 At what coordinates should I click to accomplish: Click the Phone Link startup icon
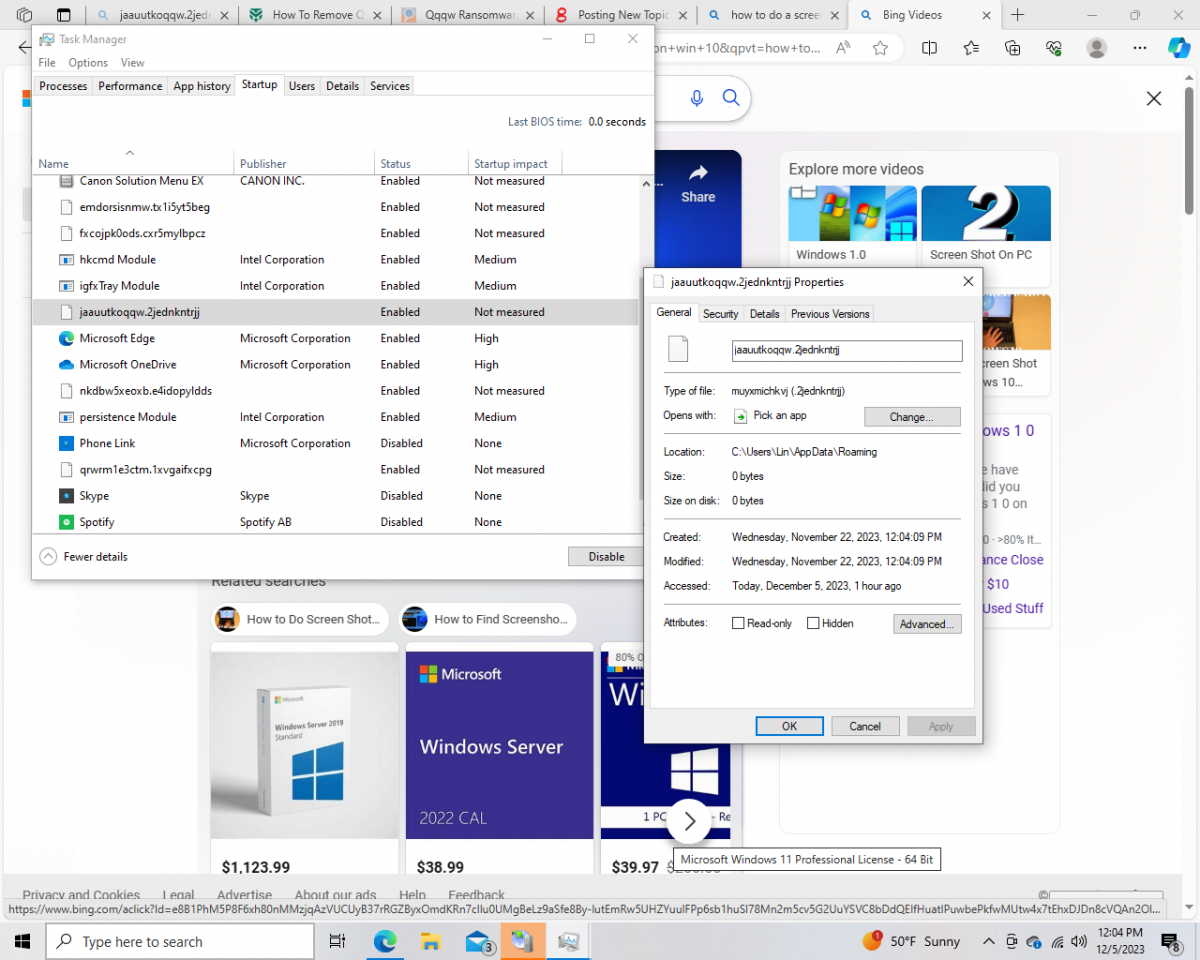[66, 443]
